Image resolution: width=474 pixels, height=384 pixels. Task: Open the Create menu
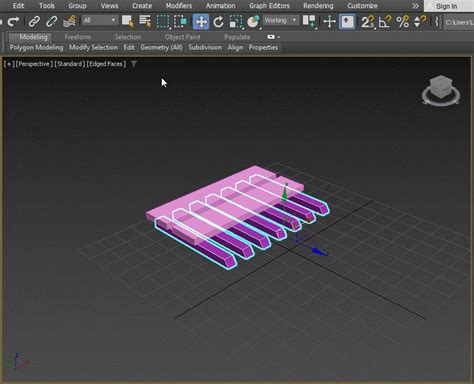pyautogui.click(x=142, y=6)
